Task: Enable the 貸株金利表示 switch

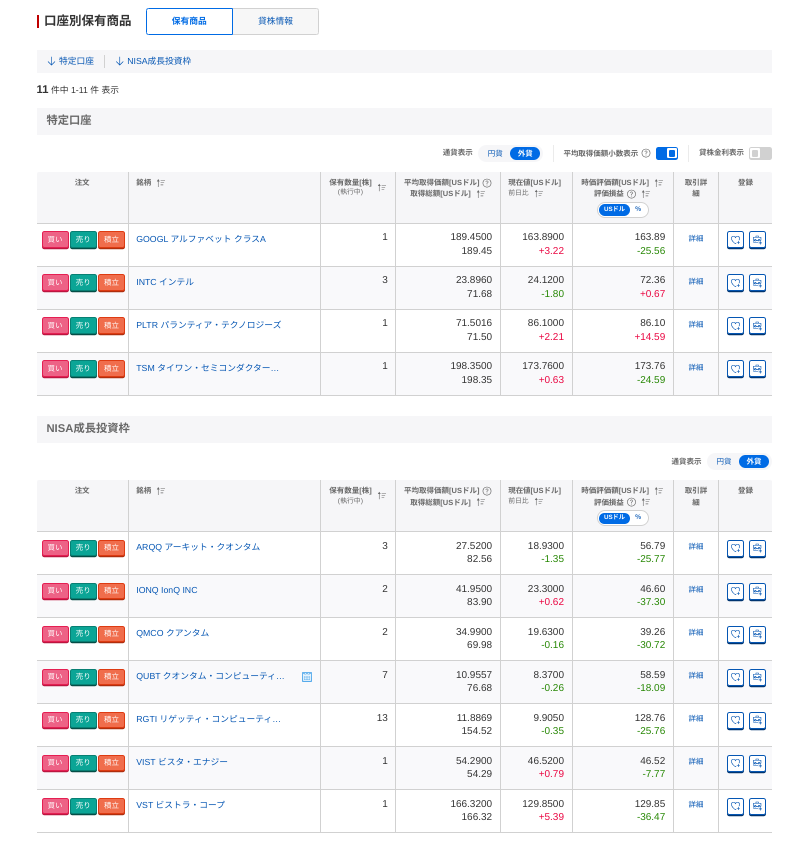Action: pos(760,153)
